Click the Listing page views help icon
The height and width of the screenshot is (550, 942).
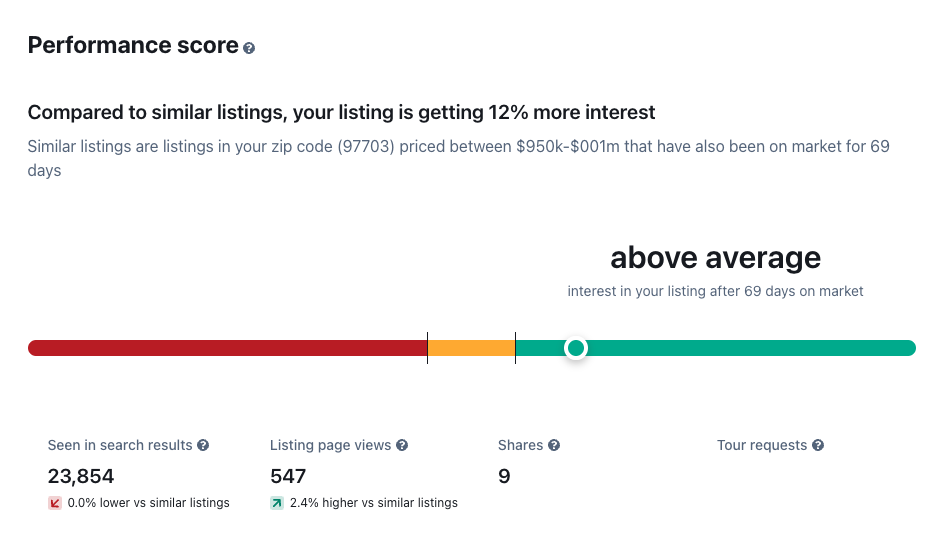[x=402, y=445]
